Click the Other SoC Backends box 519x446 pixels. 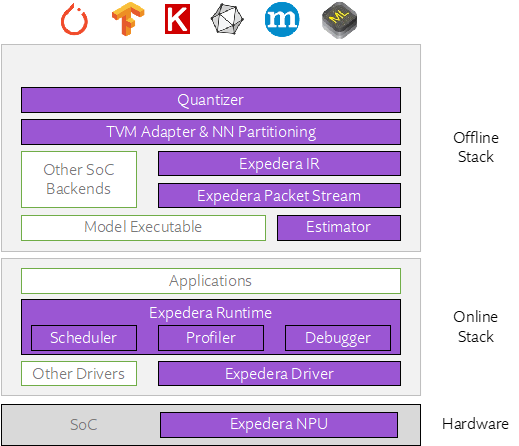[79, 179]
